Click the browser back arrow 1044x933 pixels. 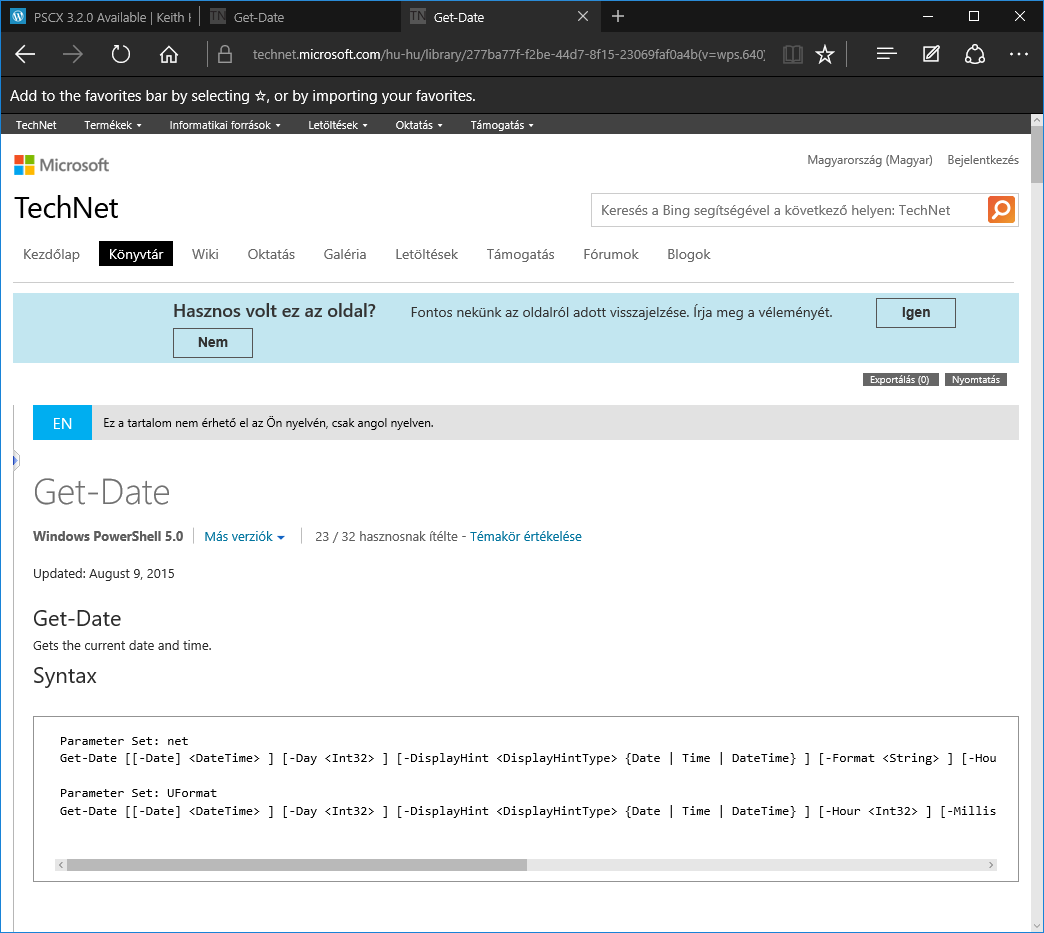tap(25, 55)
